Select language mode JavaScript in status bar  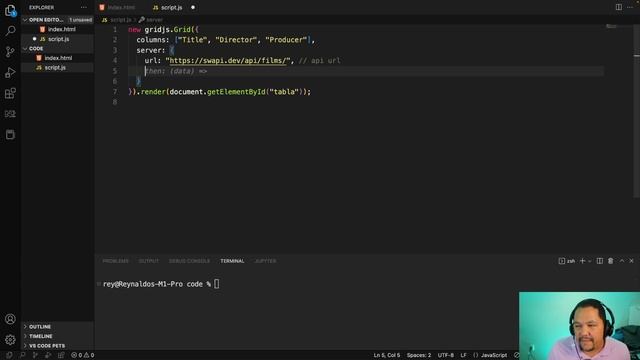tap(494, 355)
